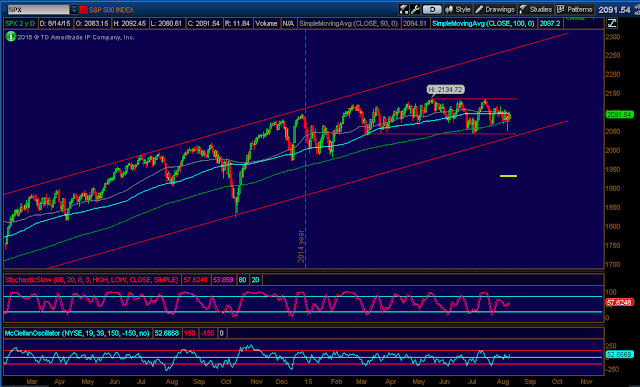The image size is (640, 387).
Task: Click the D timeframe button
Action: pyautogui.click(x=432, y=9)
